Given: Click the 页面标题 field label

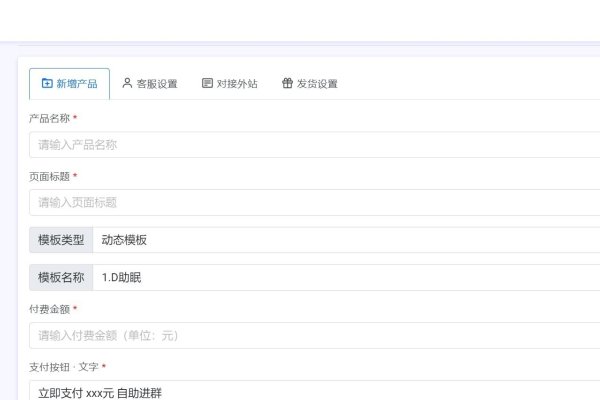Looking at the screenshot, I should coord(48,176).
